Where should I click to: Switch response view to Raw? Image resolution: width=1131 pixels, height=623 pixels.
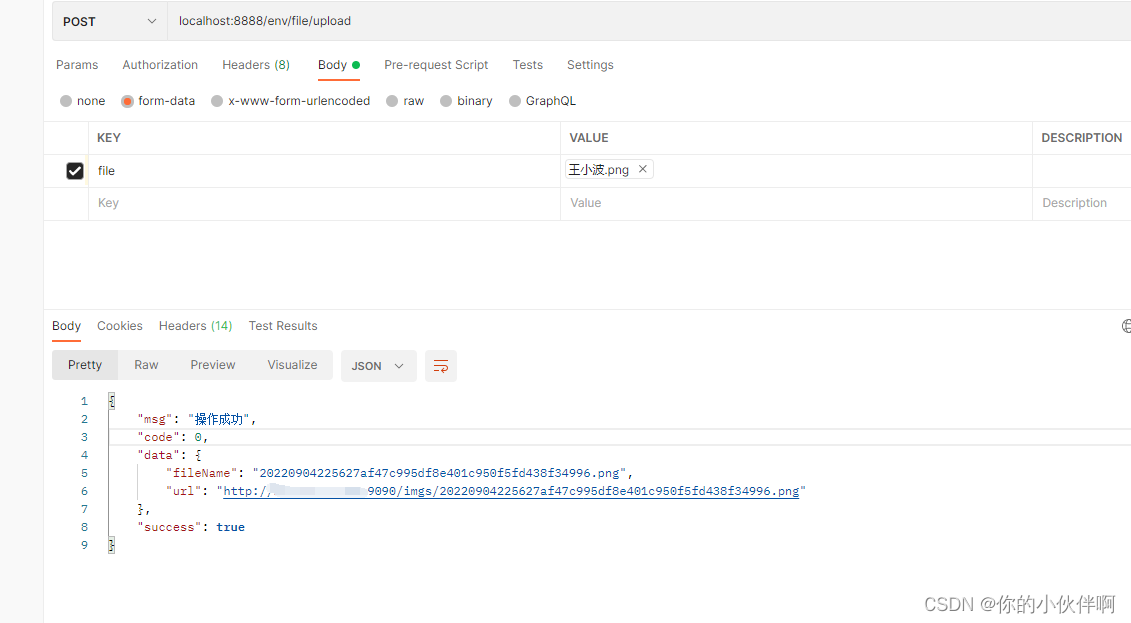pyautogui.click(x=146, y=365)
